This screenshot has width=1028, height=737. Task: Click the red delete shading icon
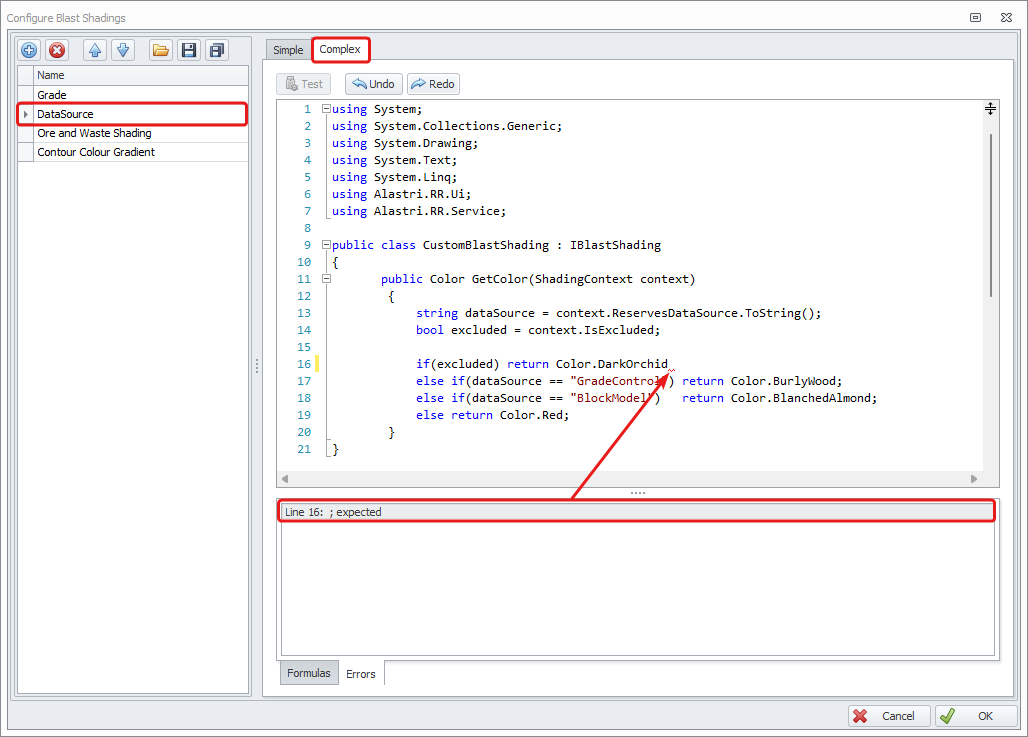[x=57, y=50]
